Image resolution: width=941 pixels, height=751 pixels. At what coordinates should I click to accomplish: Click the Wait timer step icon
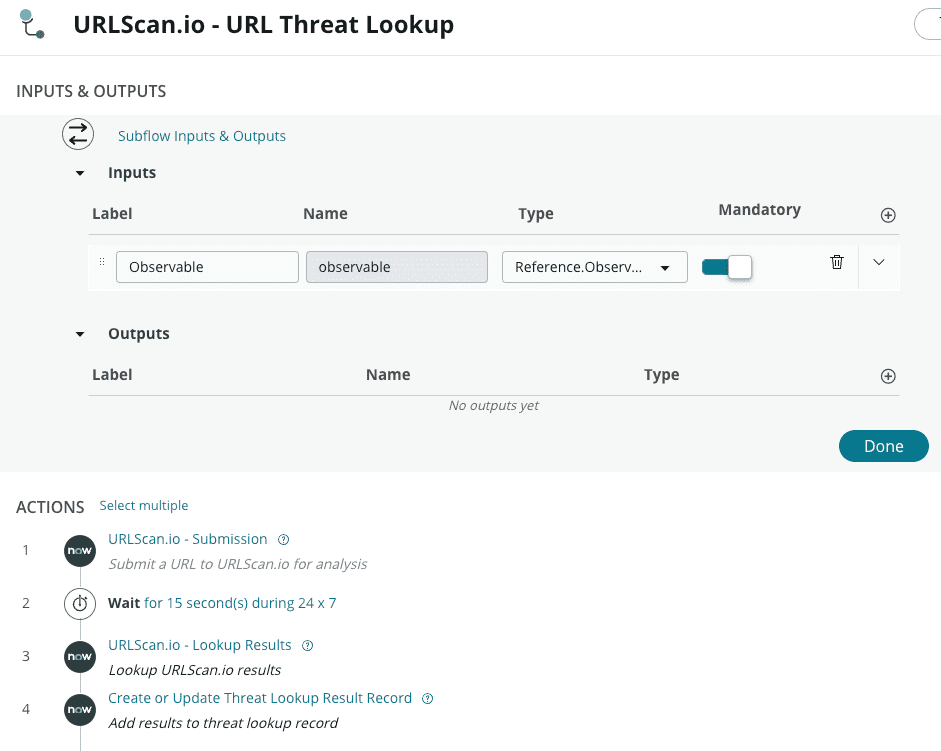click(79, 604)
